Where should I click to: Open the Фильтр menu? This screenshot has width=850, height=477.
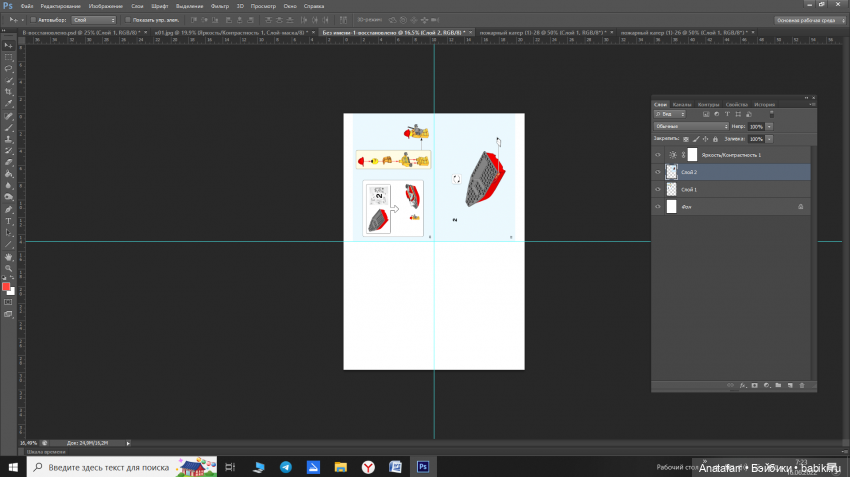point(220,6)
